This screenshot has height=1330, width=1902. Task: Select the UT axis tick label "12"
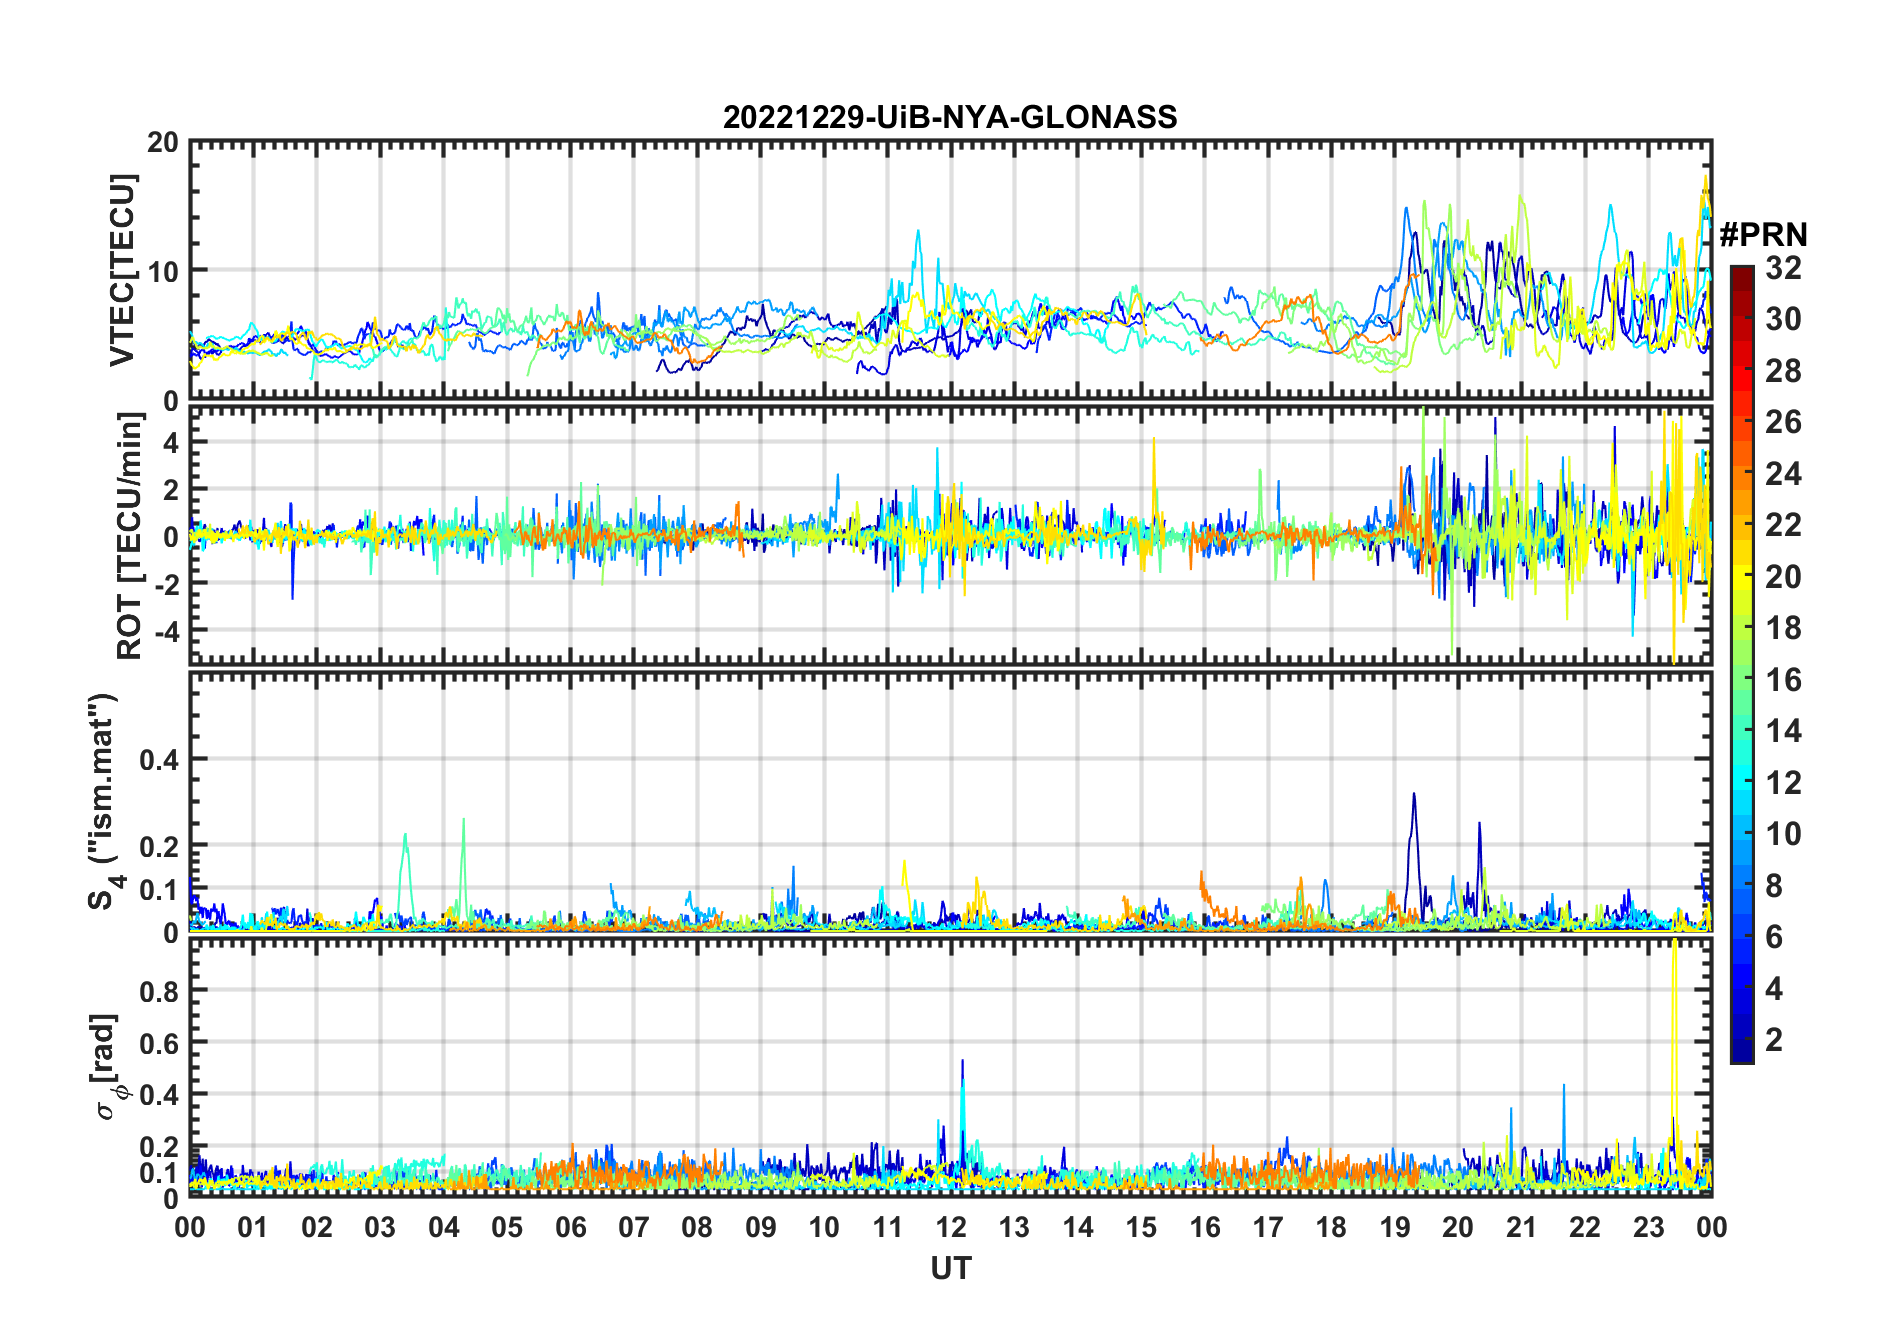coord(951,1227)
